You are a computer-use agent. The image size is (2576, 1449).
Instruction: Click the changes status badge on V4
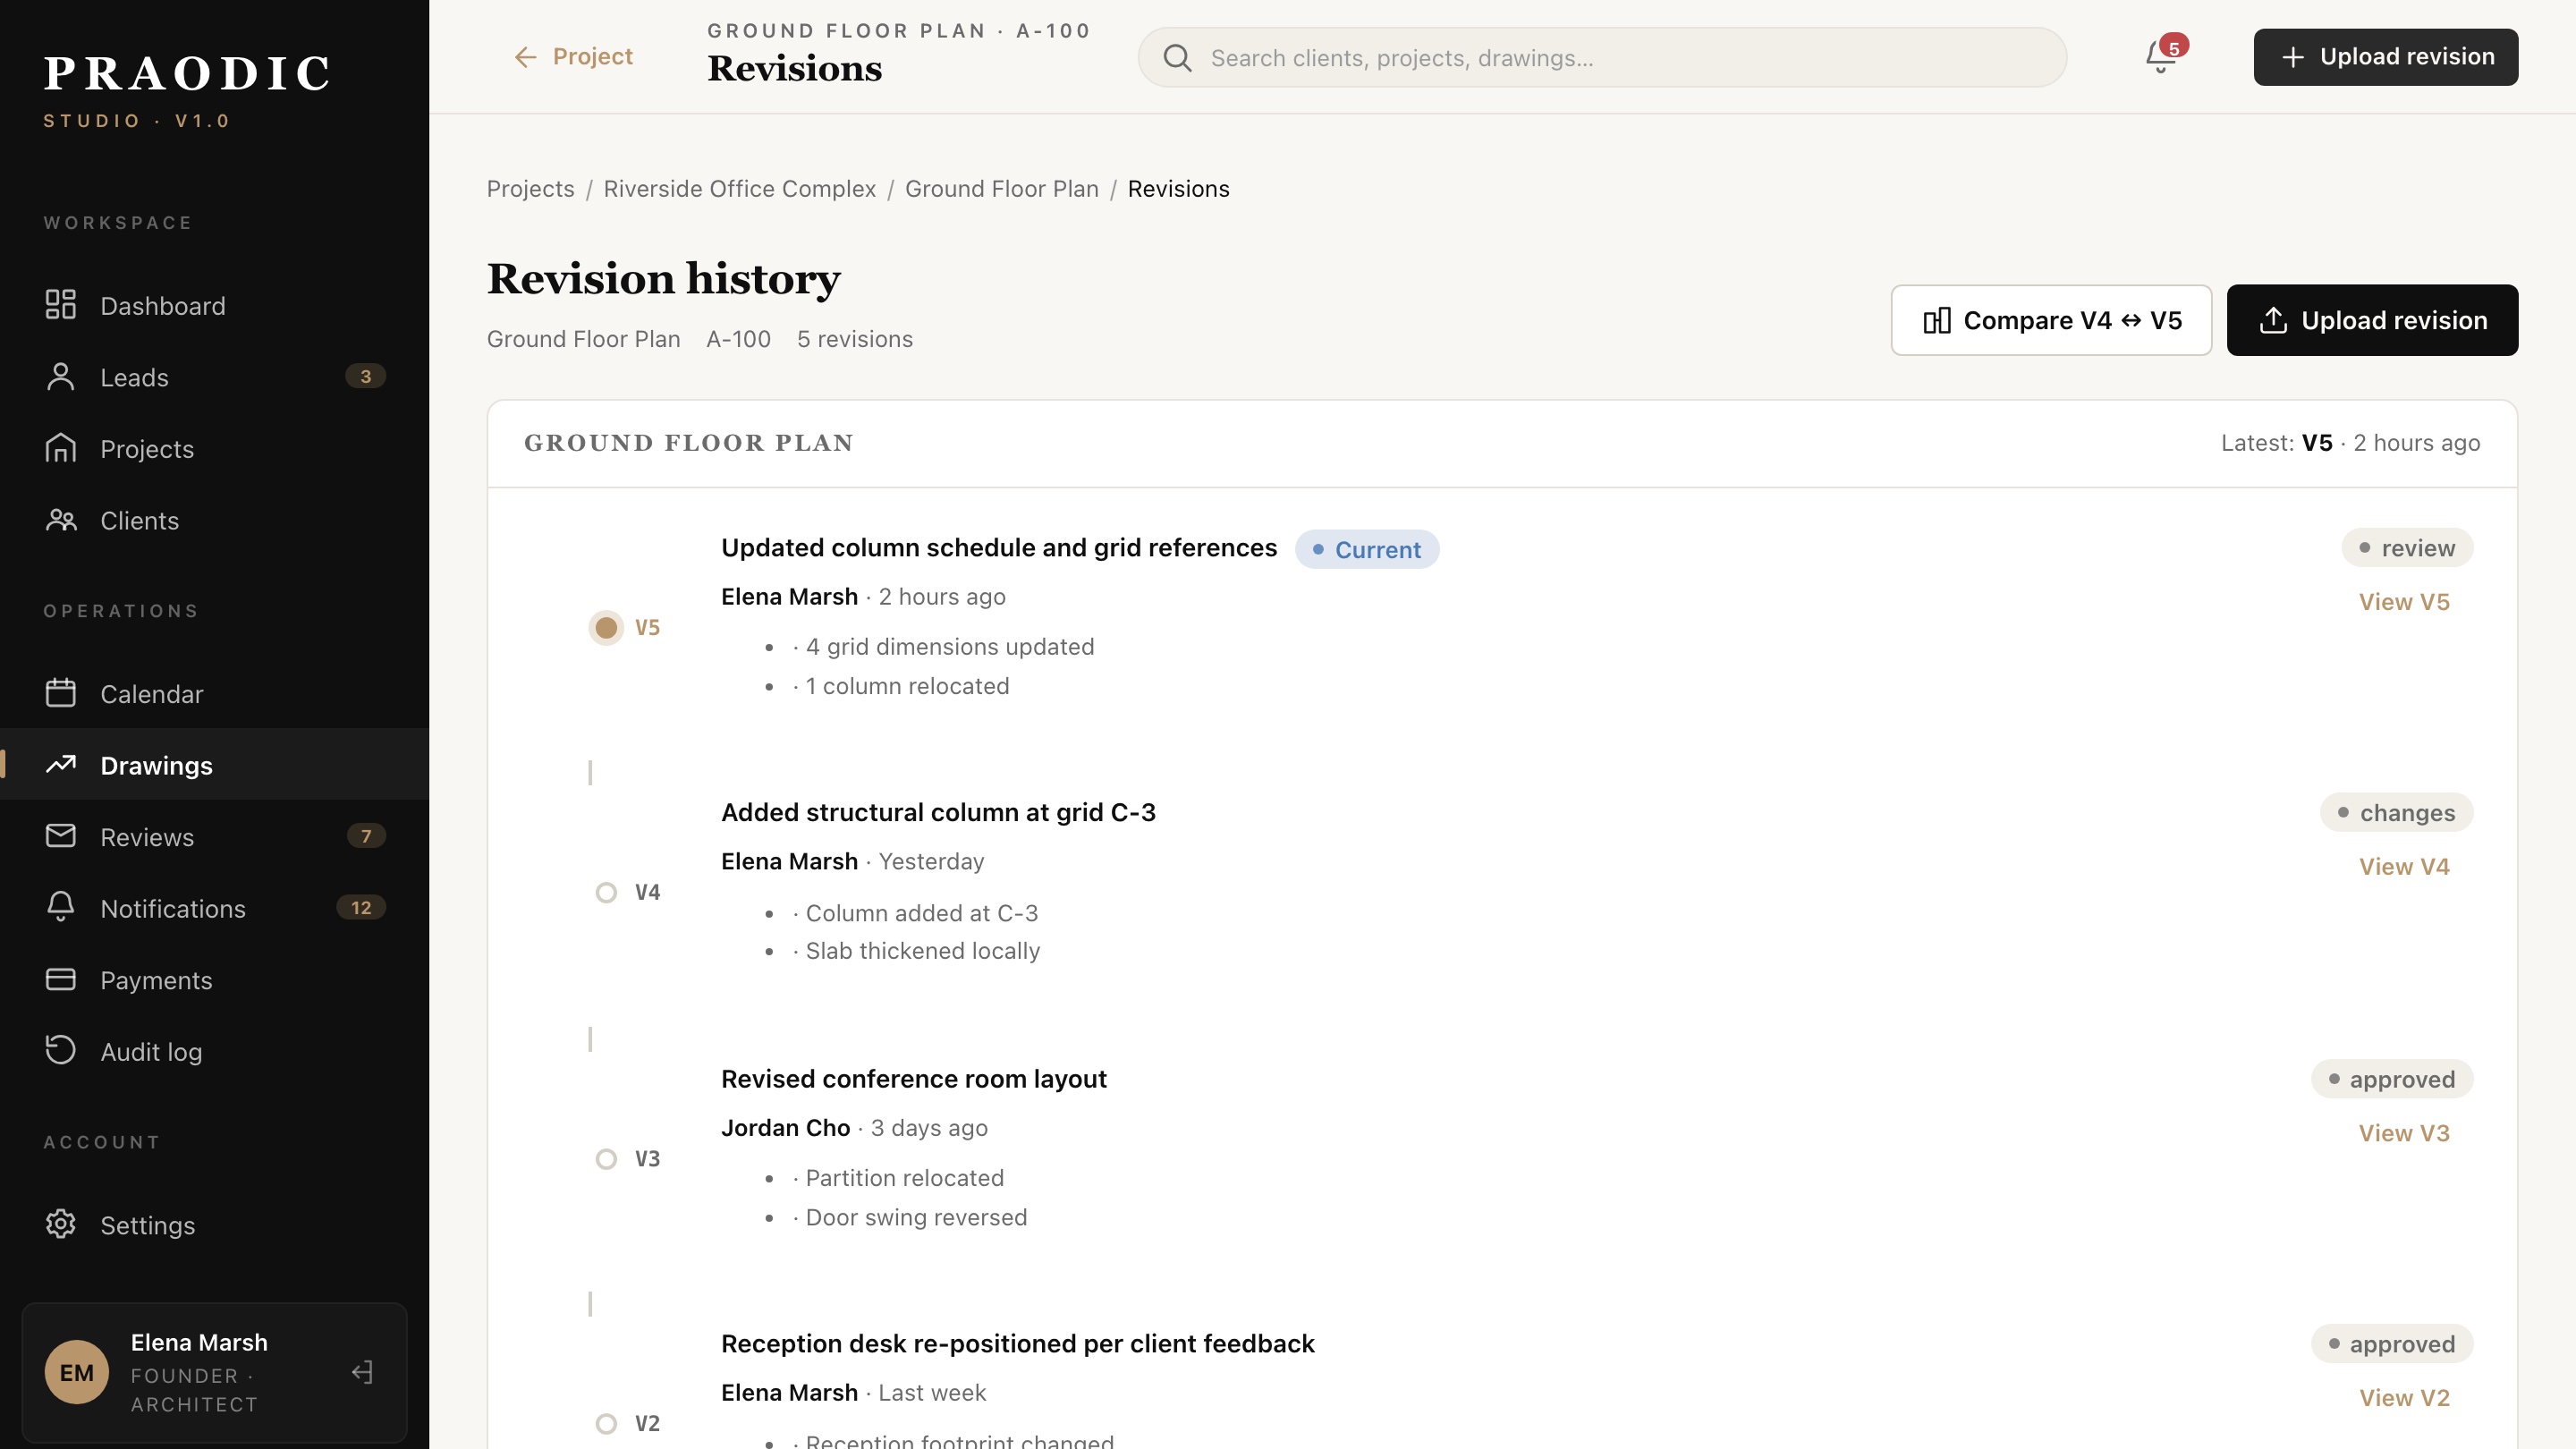2396,812
